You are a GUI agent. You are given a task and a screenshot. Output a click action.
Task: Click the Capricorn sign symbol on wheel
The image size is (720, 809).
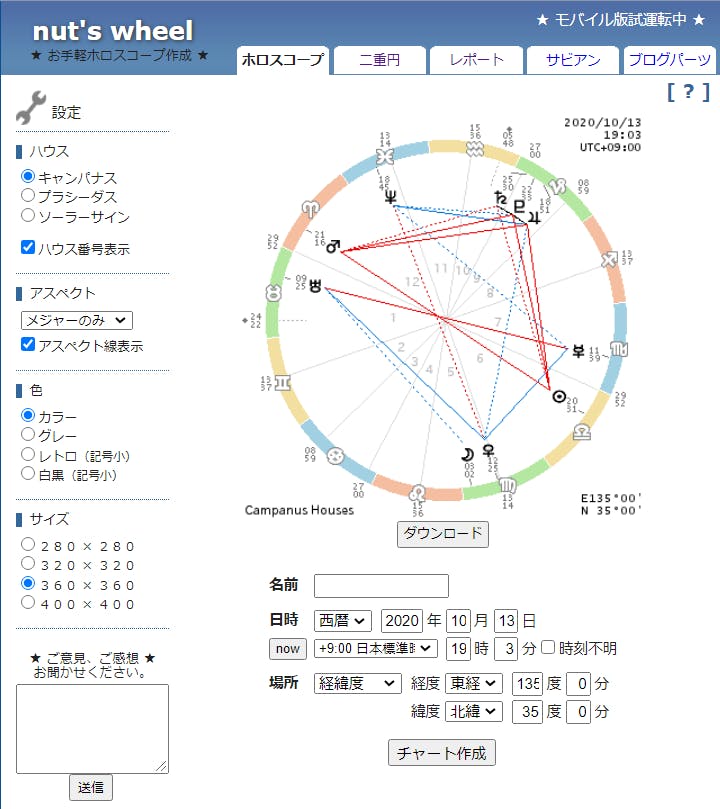558,186
